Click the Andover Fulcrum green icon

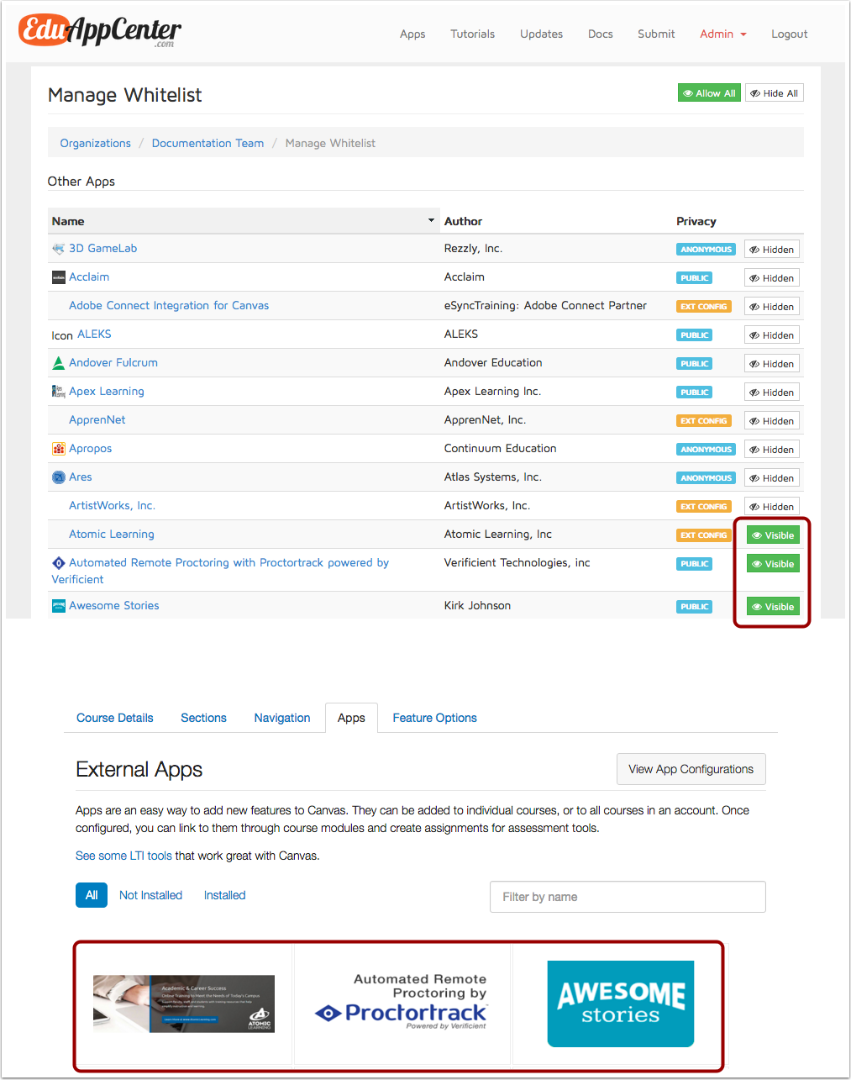(58, 363)
